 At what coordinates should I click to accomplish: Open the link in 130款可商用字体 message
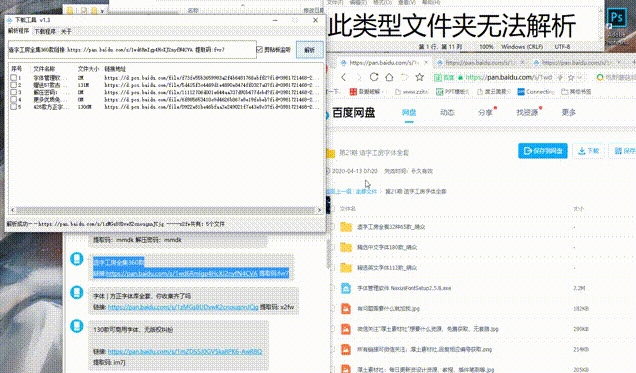185,352
